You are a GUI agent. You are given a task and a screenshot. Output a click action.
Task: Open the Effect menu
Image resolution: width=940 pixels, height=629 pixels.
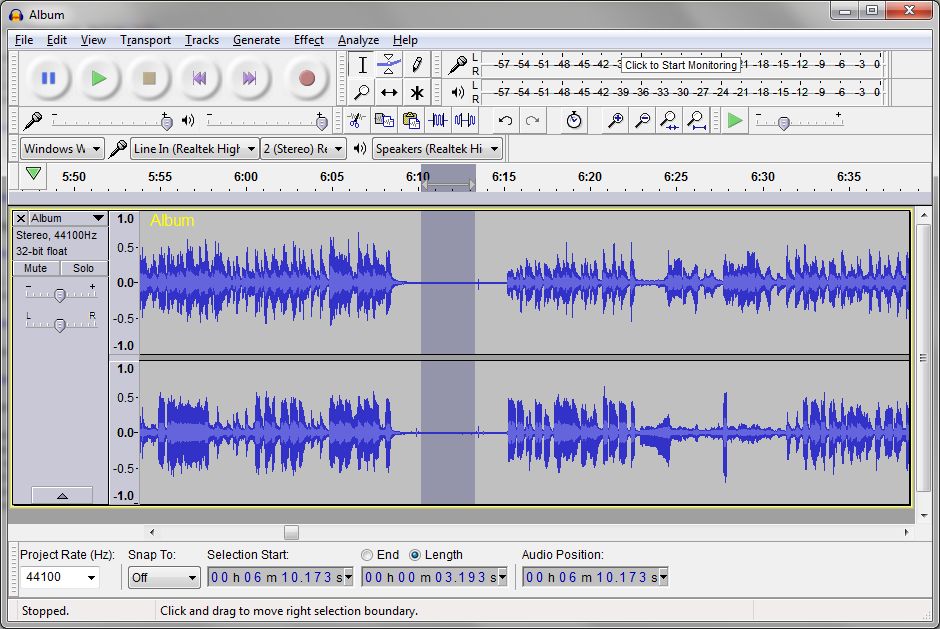point(308,40)
